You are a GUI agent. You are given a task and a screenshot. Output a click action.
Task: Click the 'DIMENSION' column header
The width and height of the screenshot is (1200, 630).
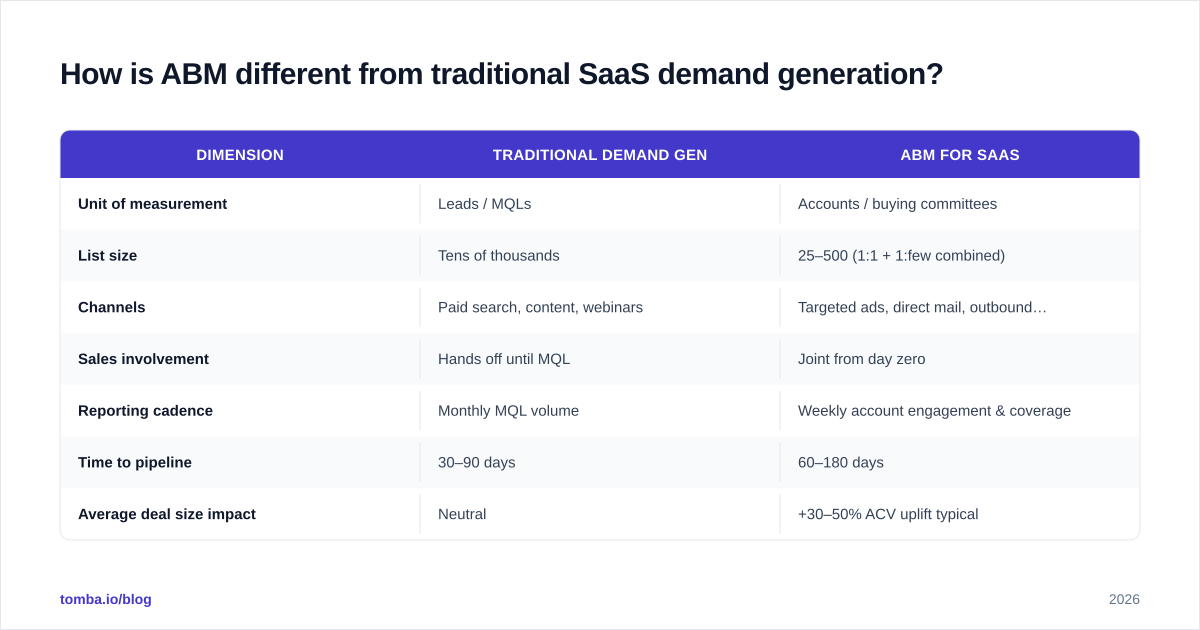click(240, 155)
